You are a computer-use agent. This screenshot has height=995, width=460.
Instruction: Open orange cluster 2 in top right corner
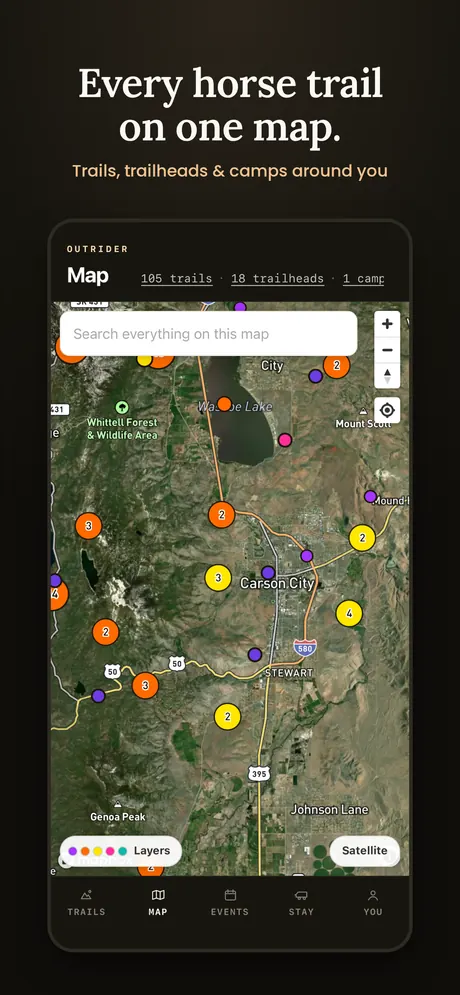[x=336, y=365]
